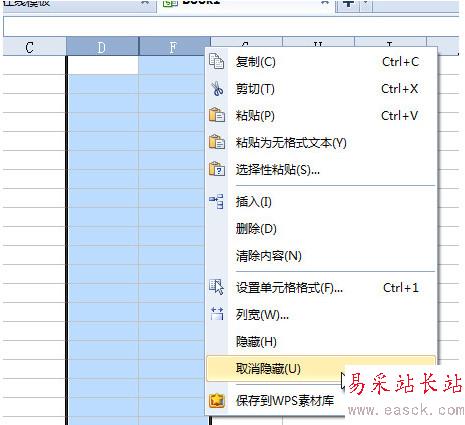The width and height of the screenshot is (465, 425).
Task: Open 选择性粘贴(S)... dialog
Action: (321, 170)
